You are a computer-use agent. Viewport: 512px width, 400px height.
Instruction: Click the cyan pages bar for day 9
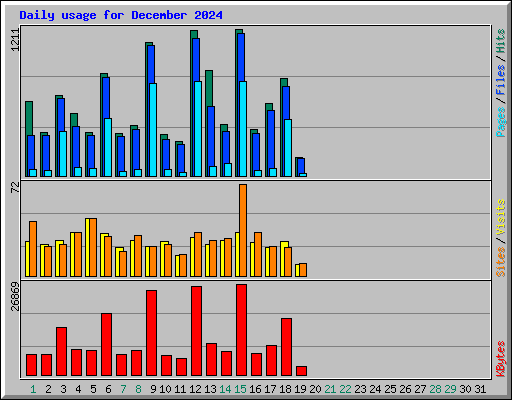pyautogui.click(x=153, y=130)
